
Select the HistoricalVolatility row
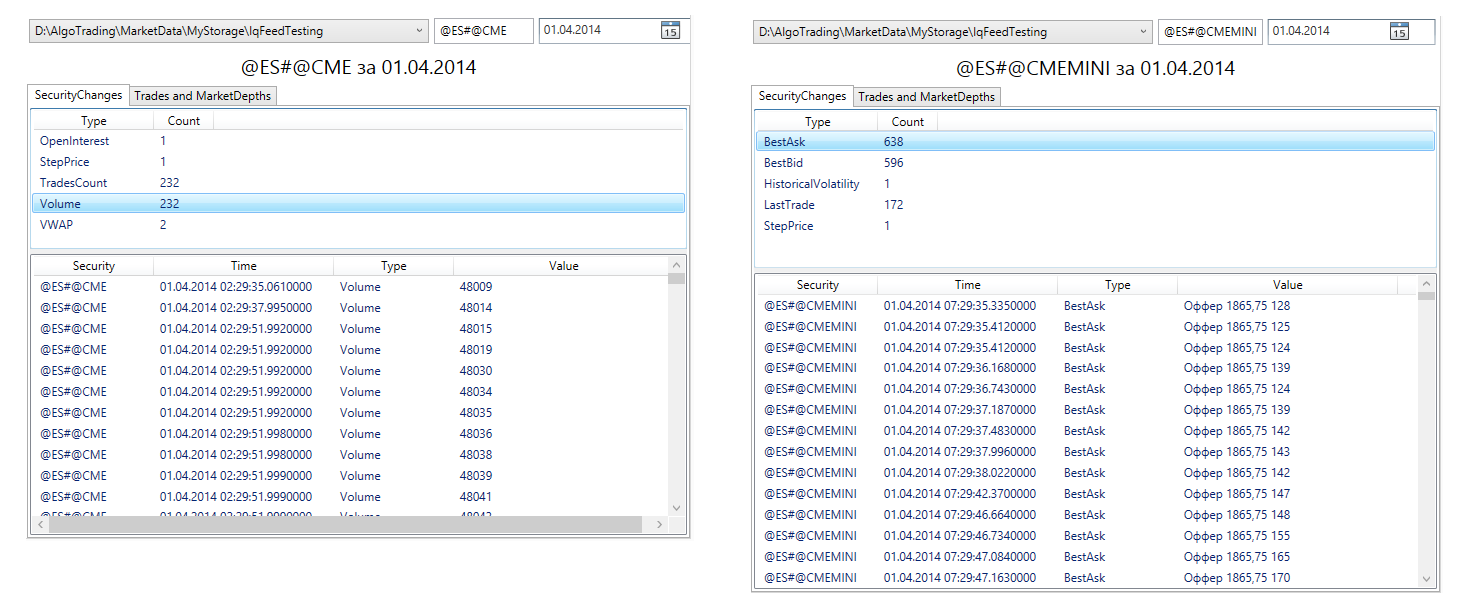coord(811,184)
